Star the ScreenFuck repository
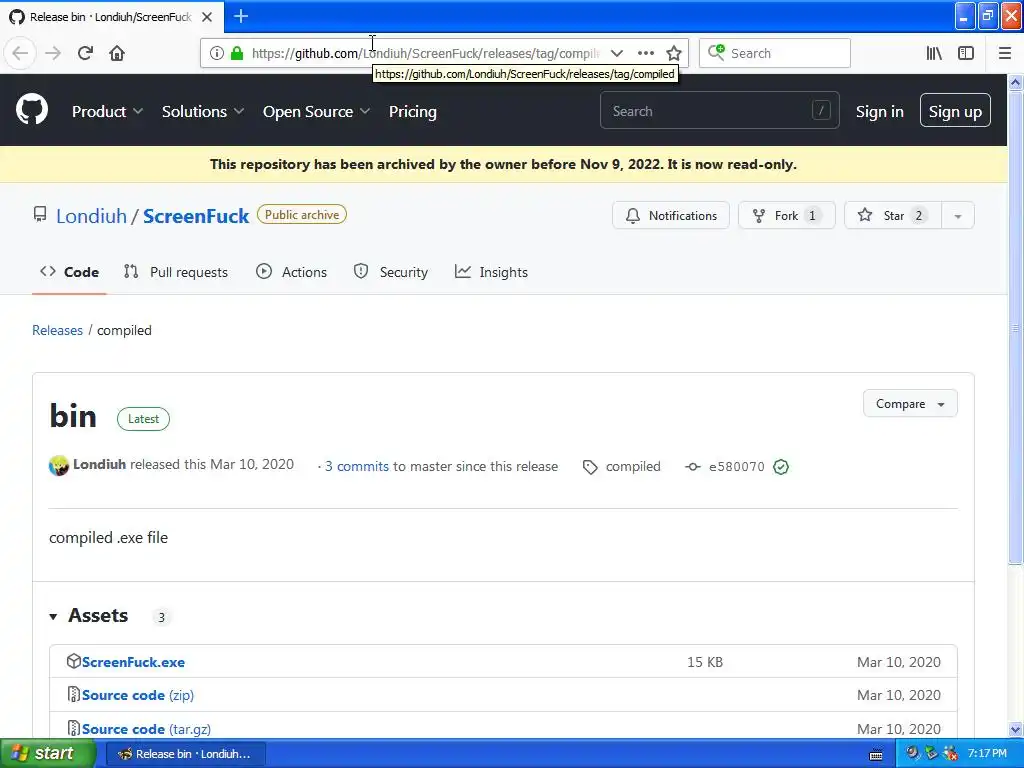The height and width of the screenshot is (768, 1024). click(x=893, y=216)
